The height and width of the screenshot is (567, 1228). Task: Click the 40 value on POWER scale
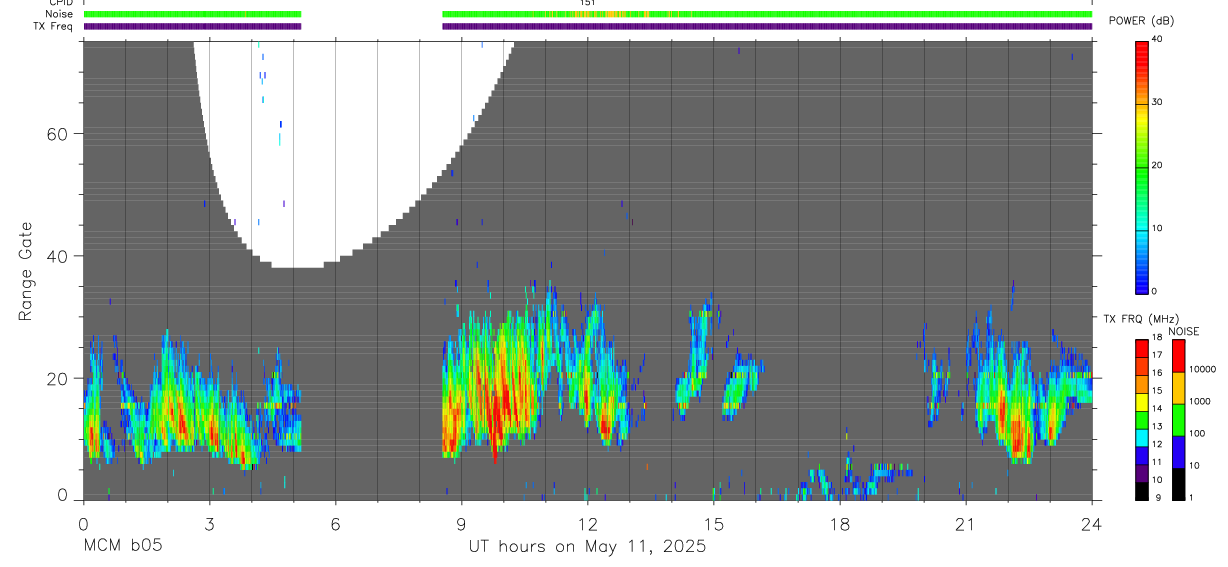pyautogui.click(x=1157, y=39)
